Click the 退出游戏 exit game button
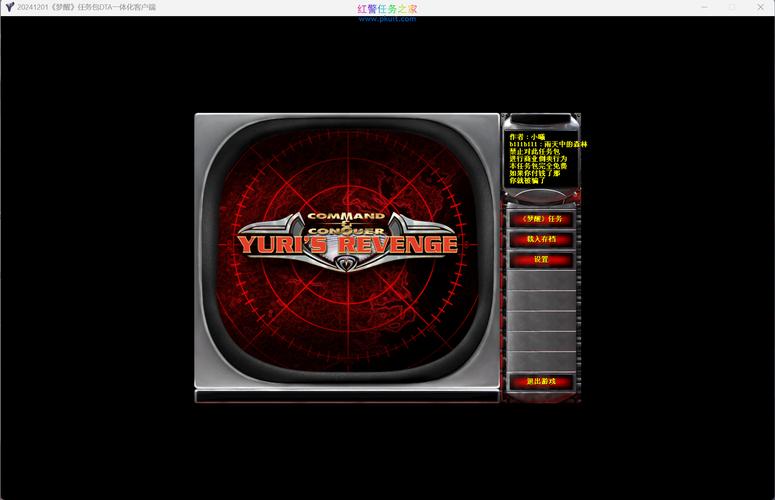 pos(541,381)
